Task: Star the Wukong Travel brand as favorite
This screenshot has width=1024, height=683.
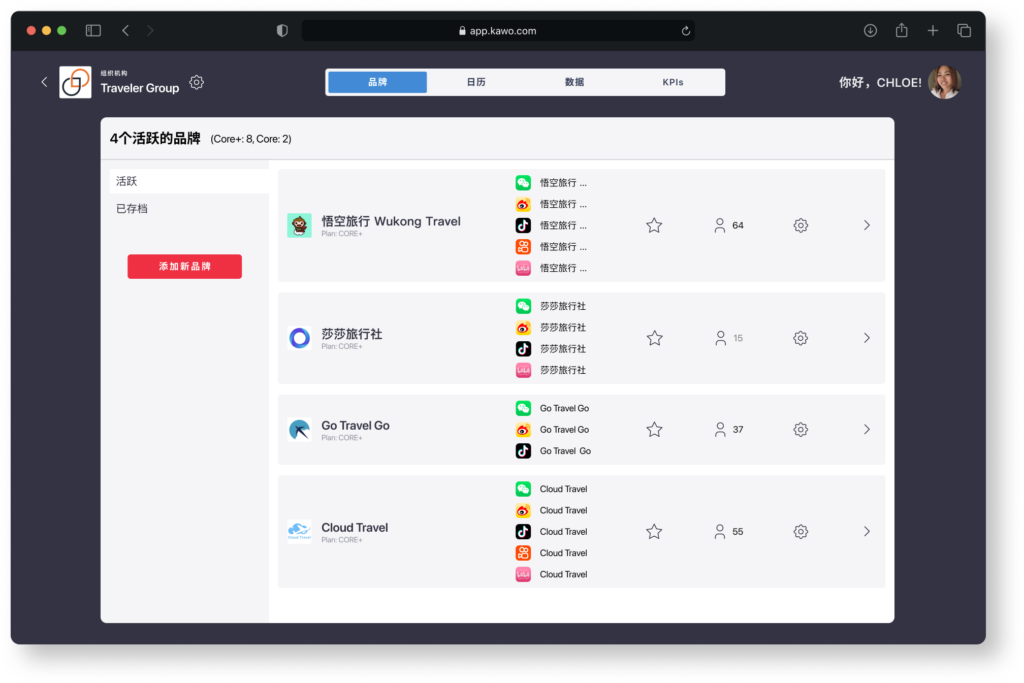Action: (x=654, y=226)
